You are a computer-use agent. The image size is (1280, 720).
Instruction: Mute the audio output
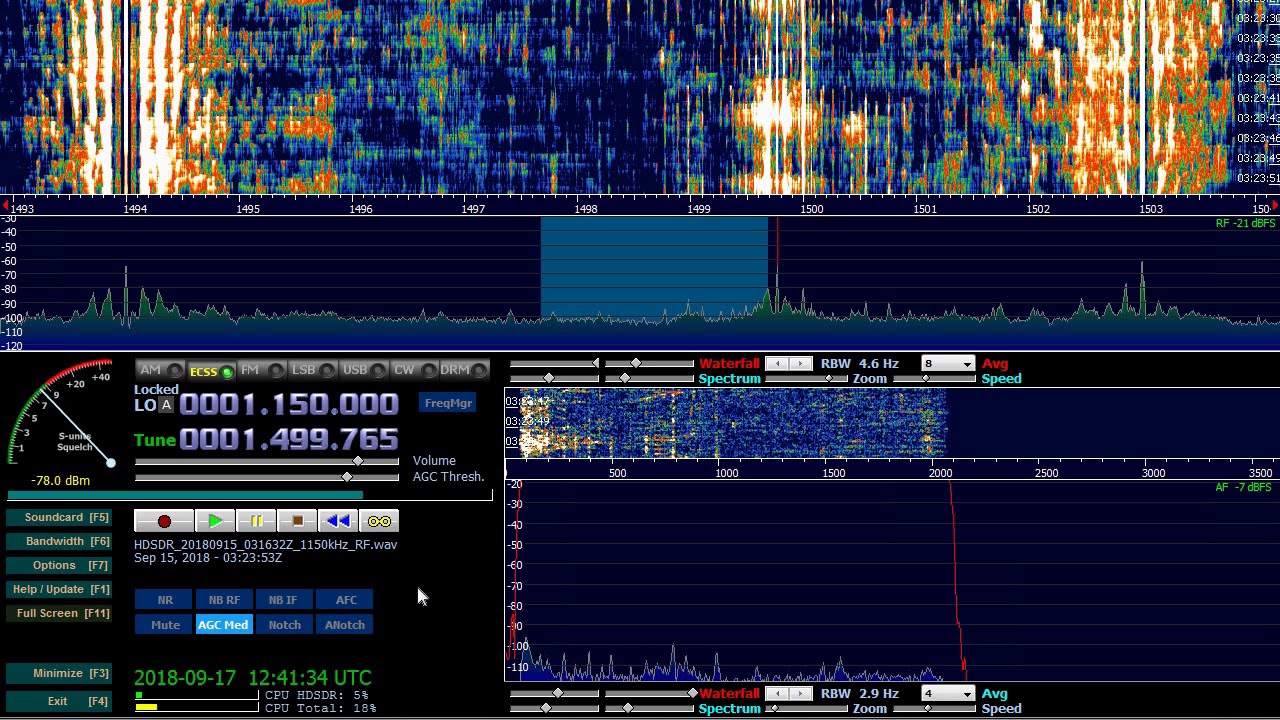tap(165, 625)
